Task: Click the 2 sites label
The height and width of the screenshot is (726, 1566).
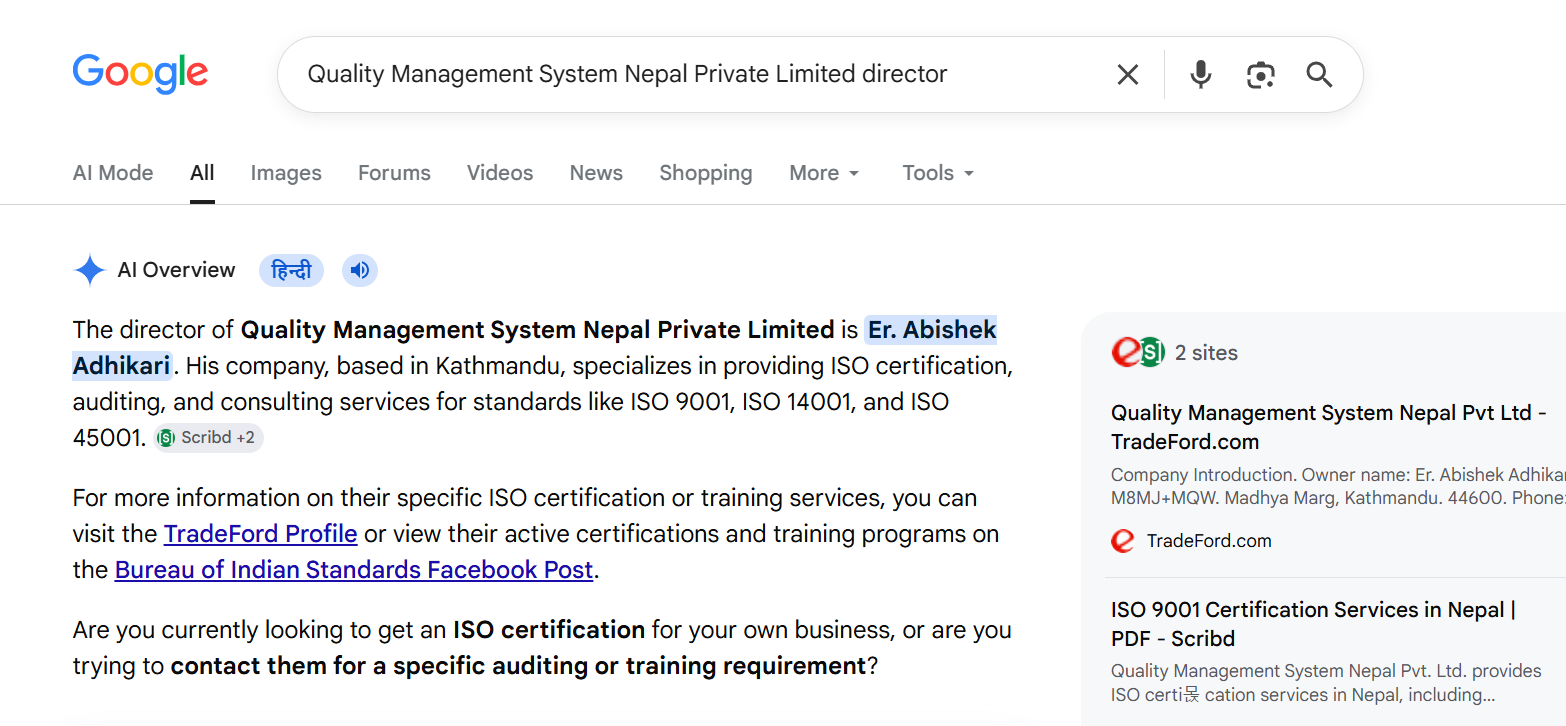Action: pos(1206,353)
